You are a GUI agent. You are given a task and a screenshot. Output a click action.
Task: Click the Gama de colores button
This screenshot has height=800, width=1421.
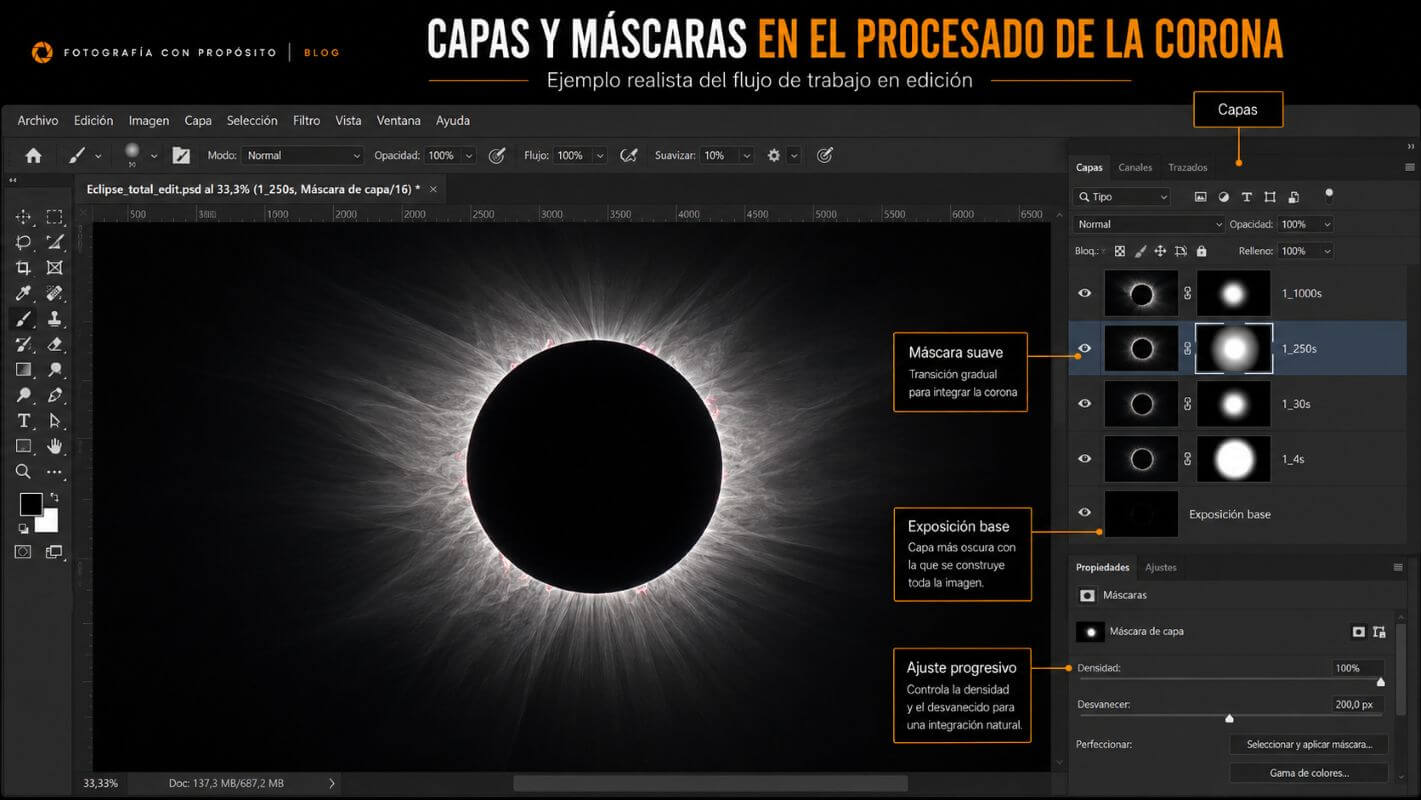(x=1309, y=772)
